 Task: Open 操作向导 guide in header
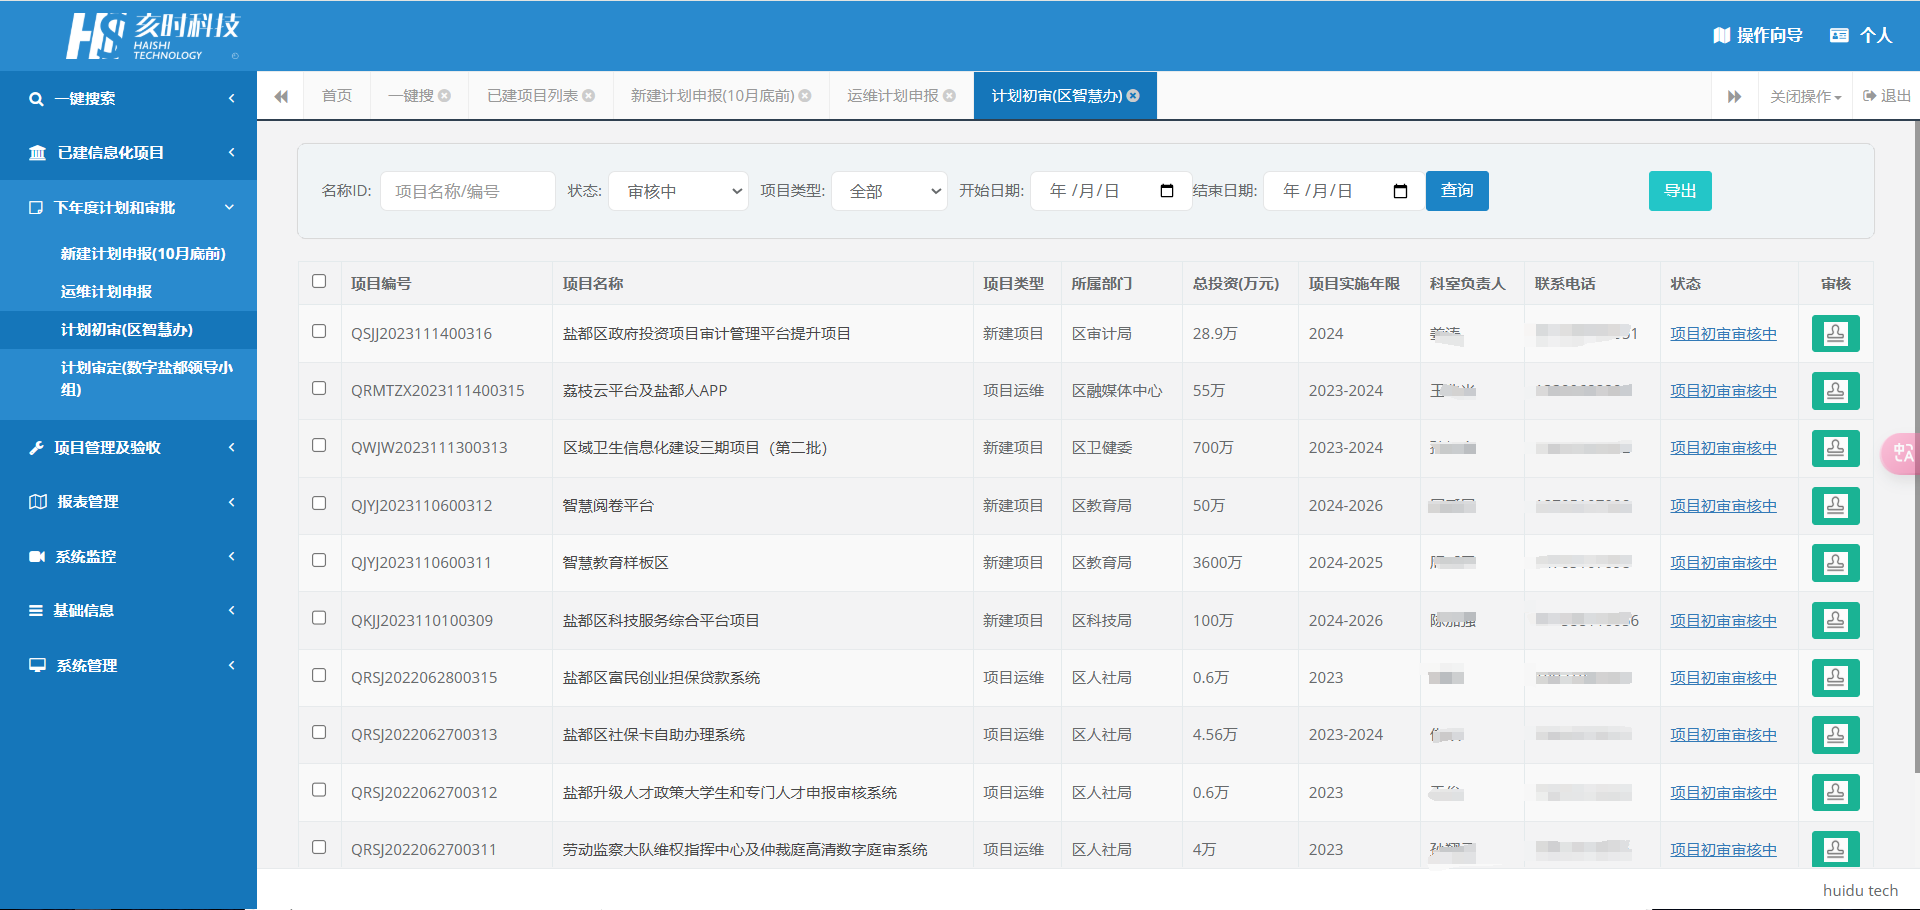tap(1757, 35)
